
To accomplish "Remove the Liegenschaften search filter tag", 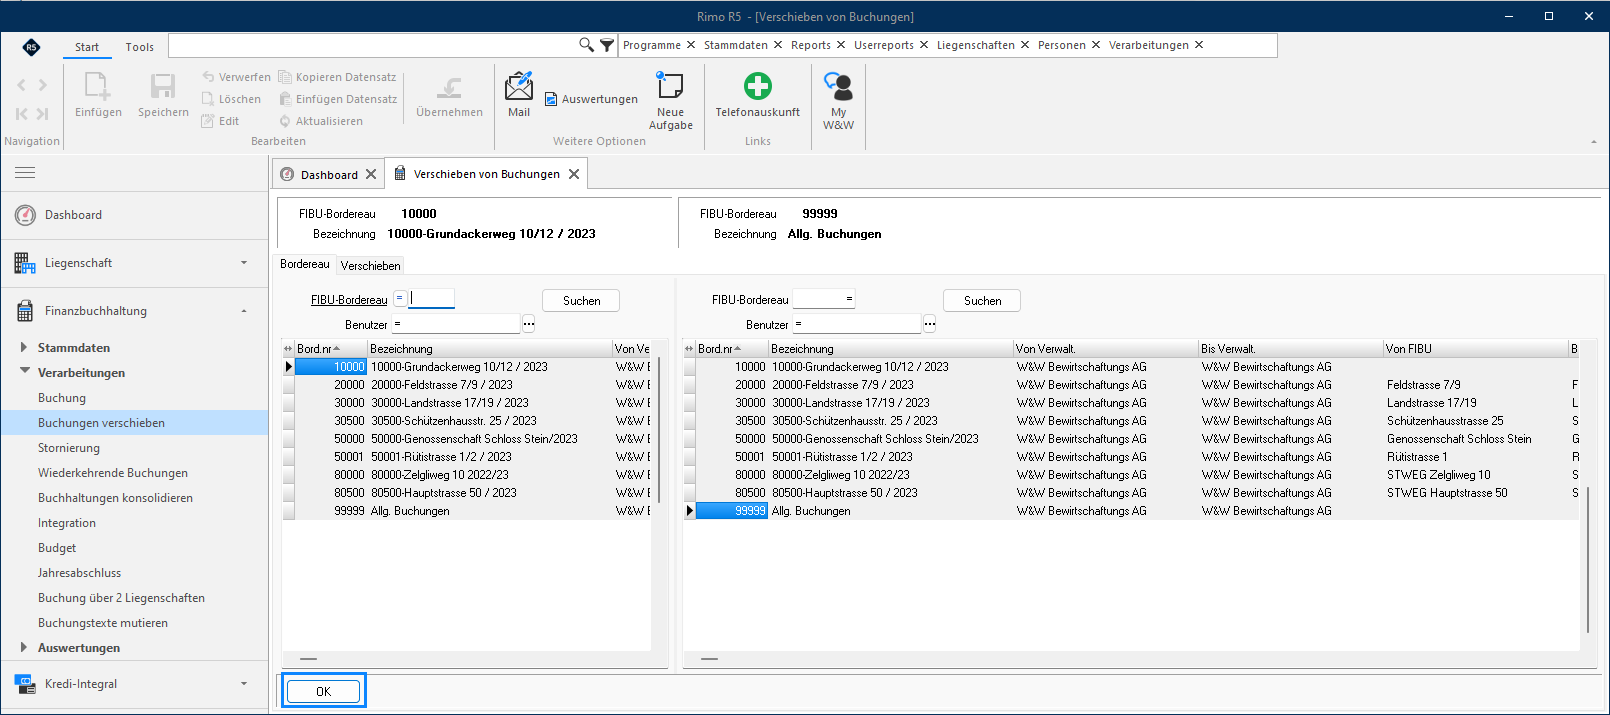I will click(x=1025, y=45).
